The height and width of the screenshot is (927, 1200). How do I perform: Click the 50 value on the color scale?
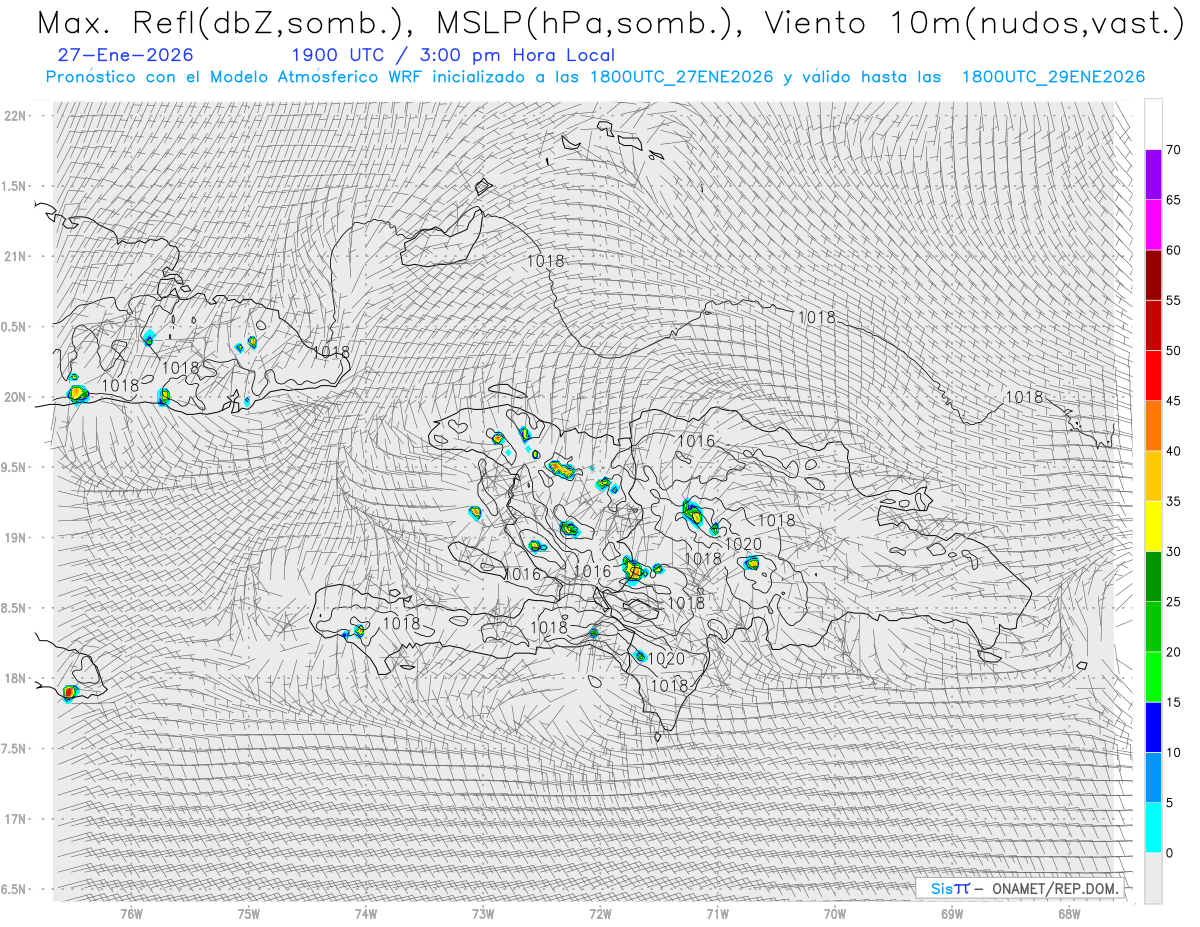pos(1173,351)
